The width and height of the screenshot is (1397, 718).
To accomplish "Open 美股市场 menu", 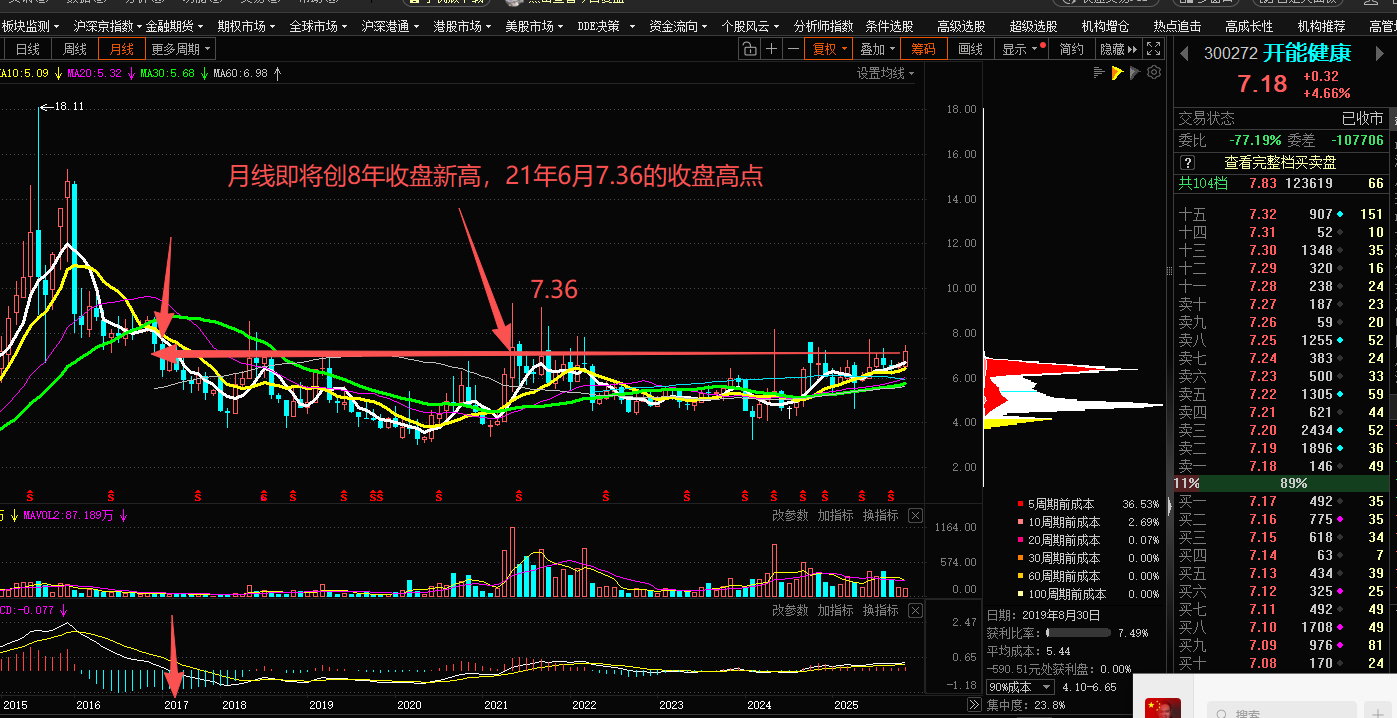I will [535, 26].
